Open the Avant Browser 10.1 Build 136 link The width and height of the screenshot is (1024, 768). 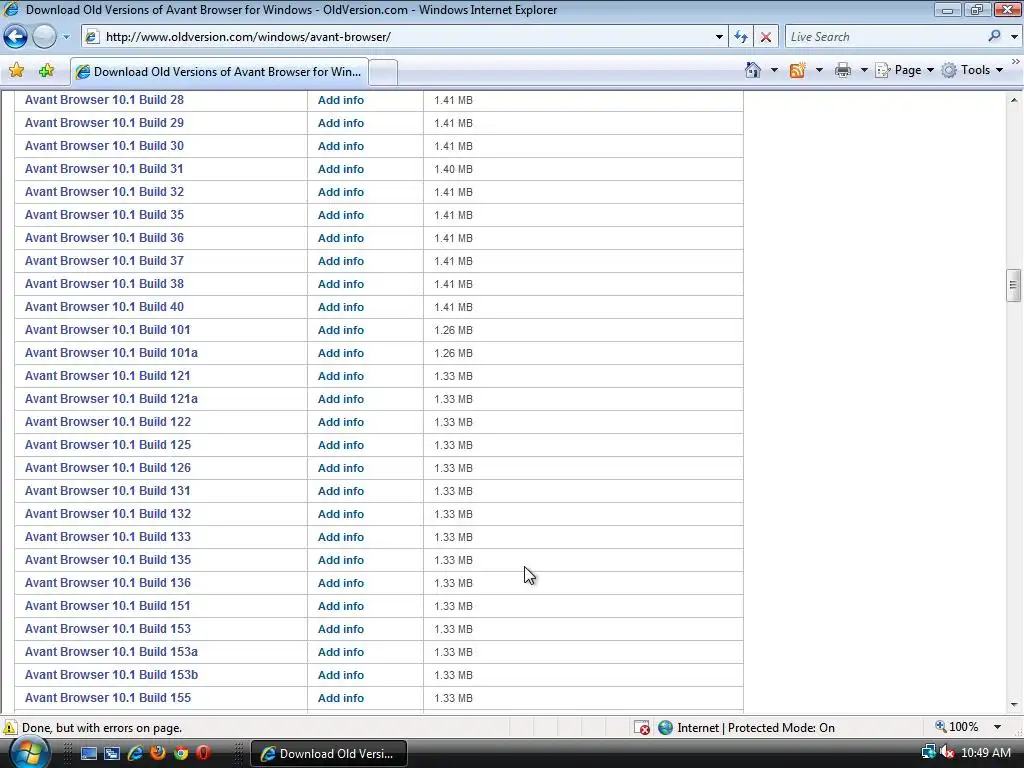[108, 583]
